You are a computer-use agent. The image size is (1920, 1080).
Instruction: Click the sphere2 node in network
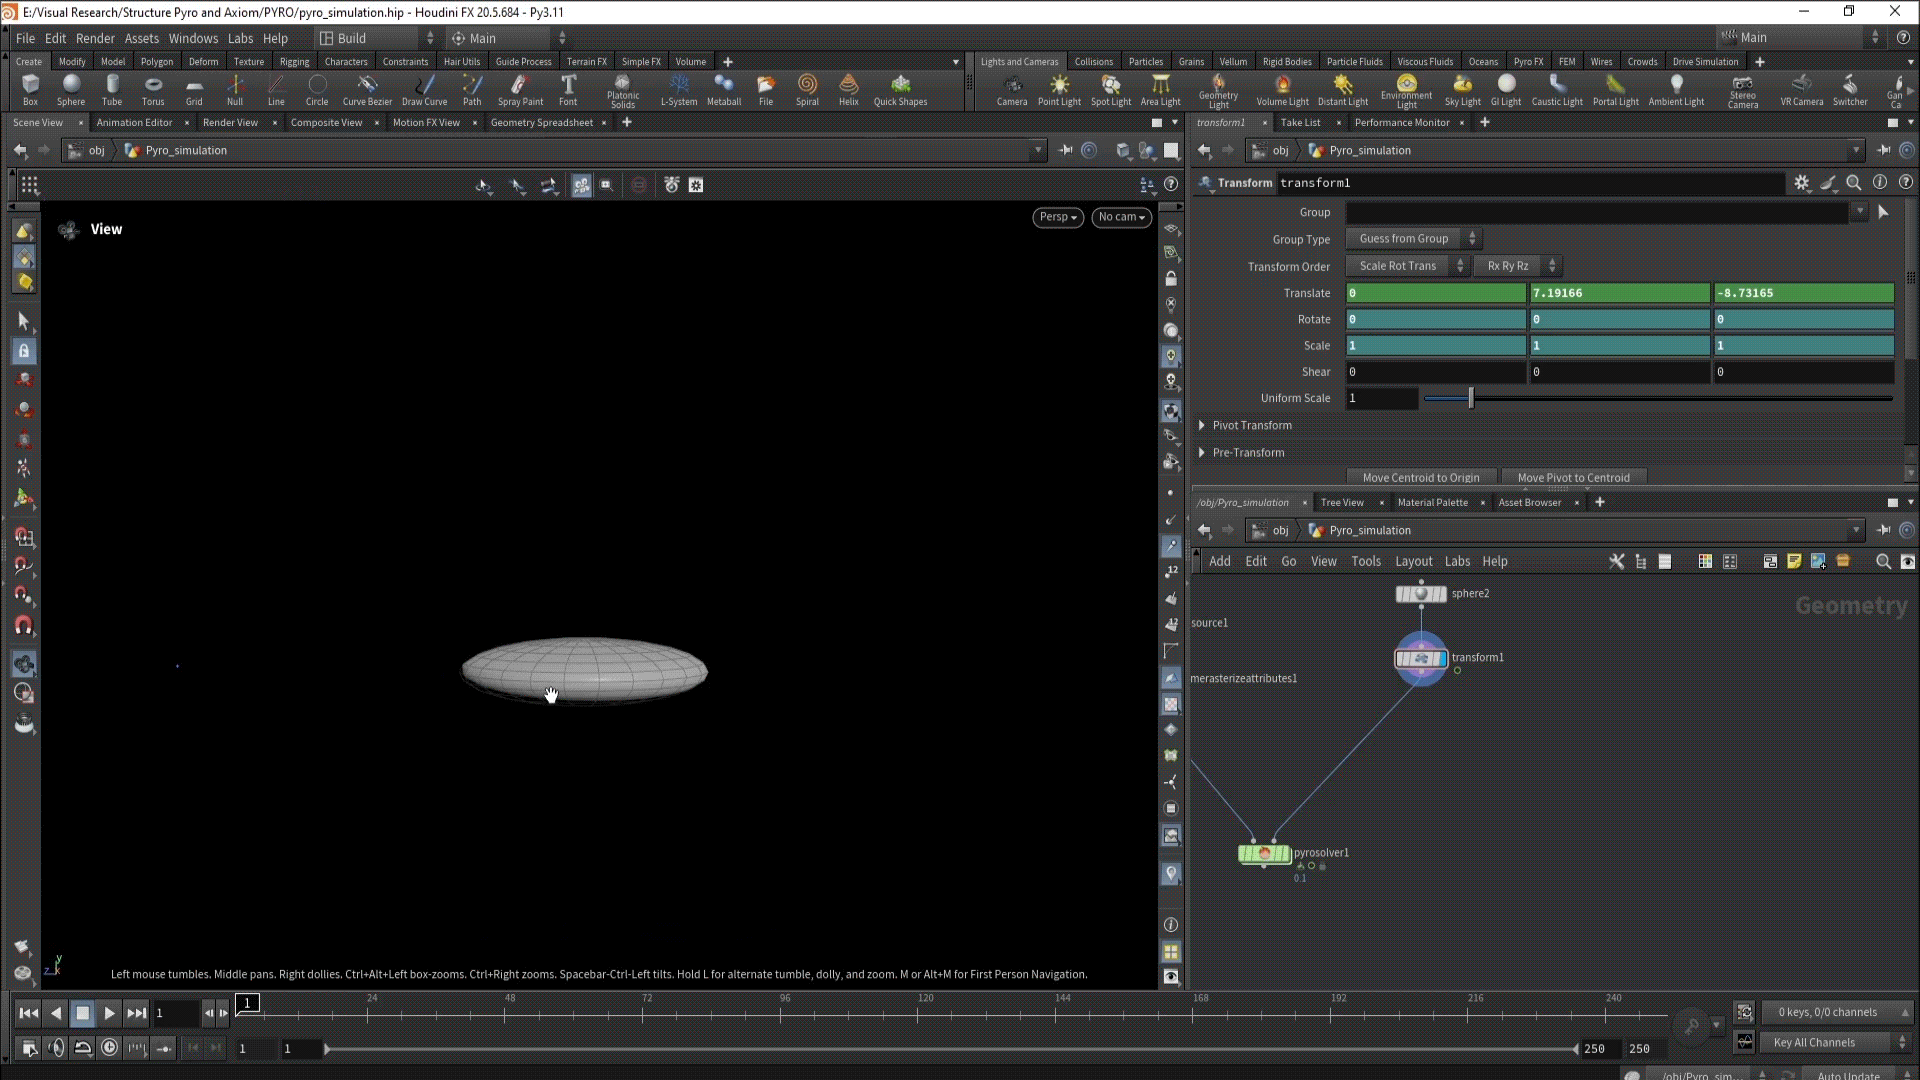pos(1421,594)
